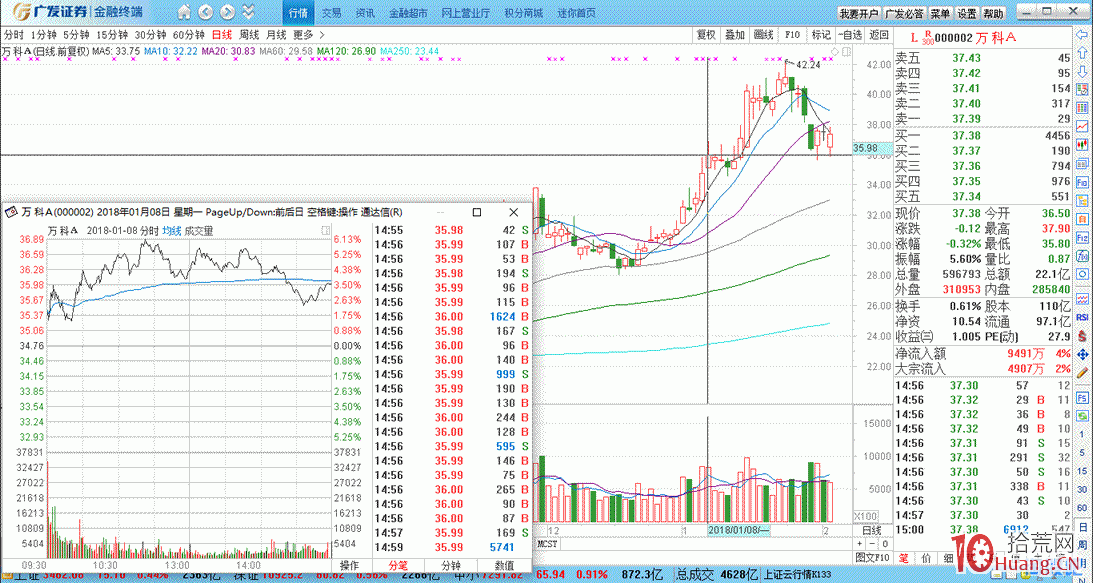Open the candlestick chart sidebar icon
The height and width of the screenshot is (583, 1093).
click(x=1083, y=144)
